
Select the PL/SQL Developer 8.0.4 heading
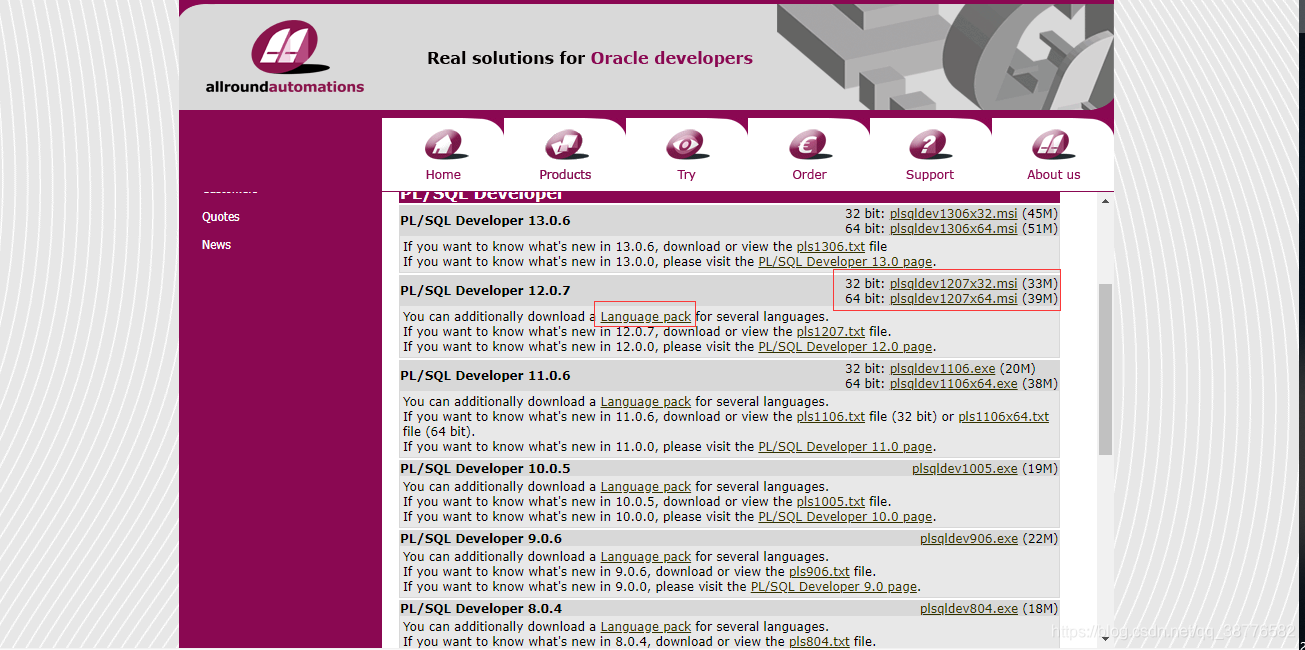pyautogui.click(x=481, y=608)
